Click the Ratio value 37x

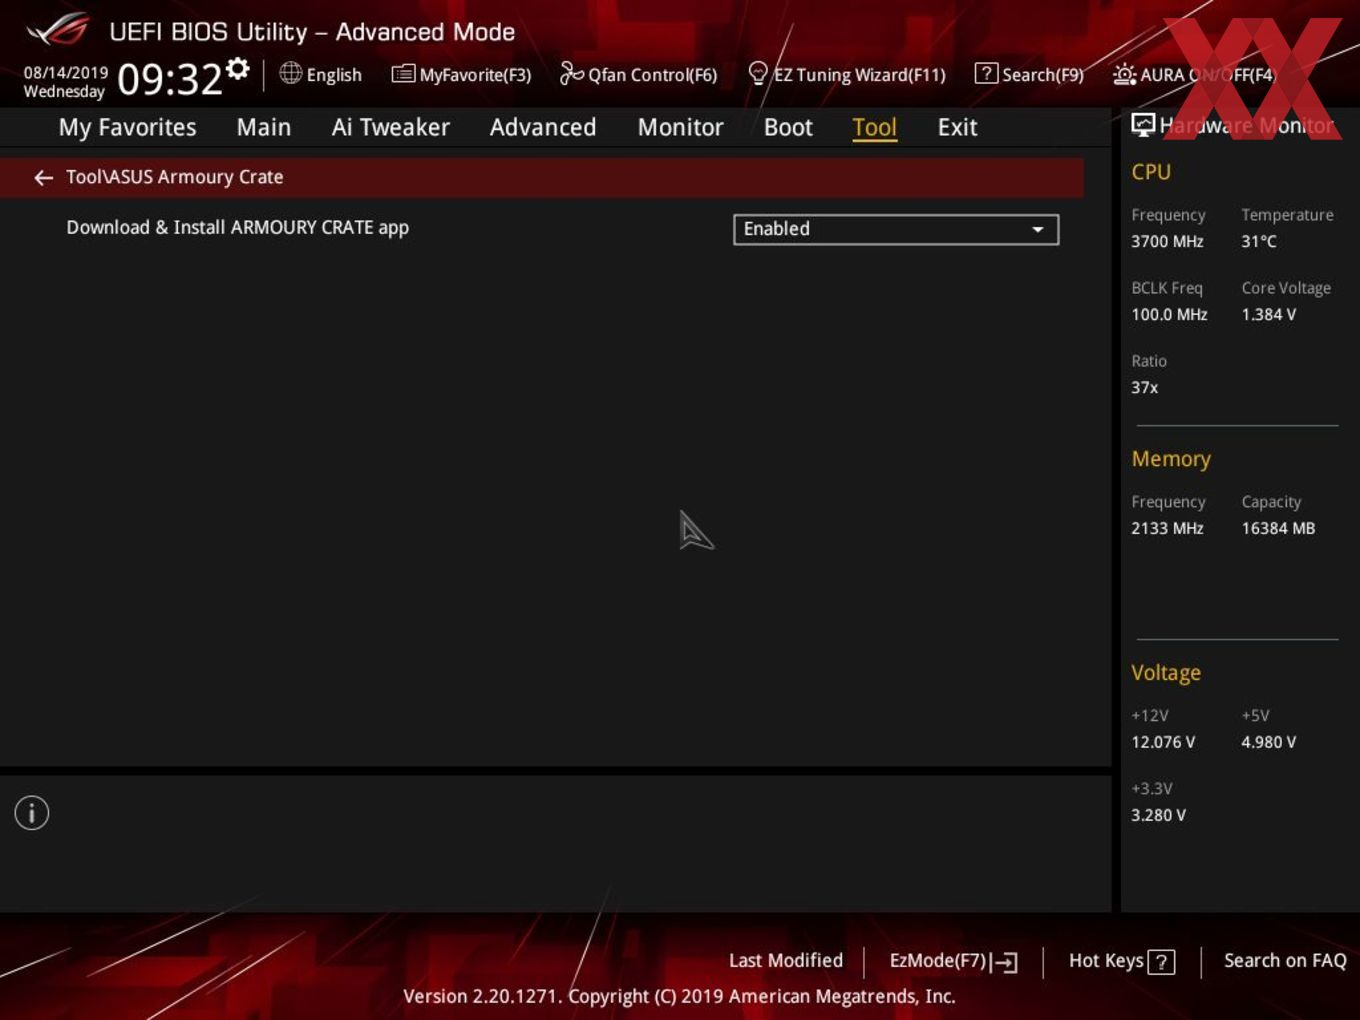tap(1144, 387)
